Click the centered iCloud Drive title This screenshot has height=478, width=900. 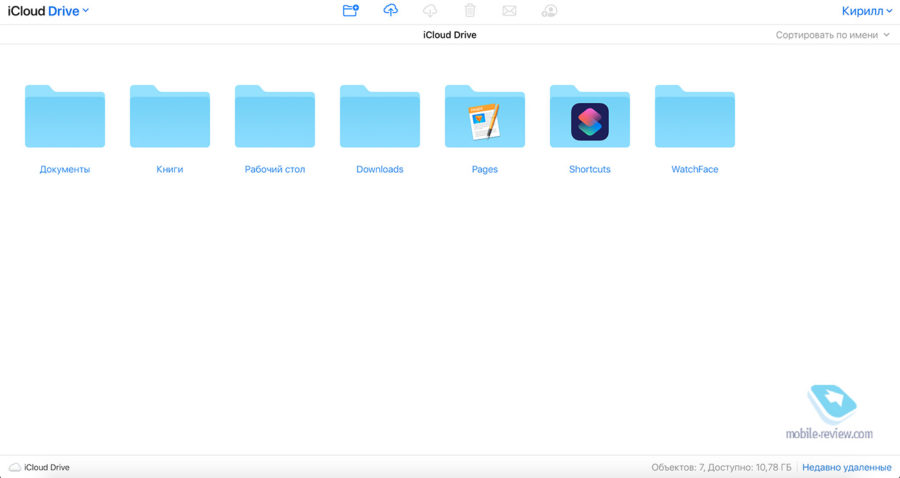(x=450, y=35)
